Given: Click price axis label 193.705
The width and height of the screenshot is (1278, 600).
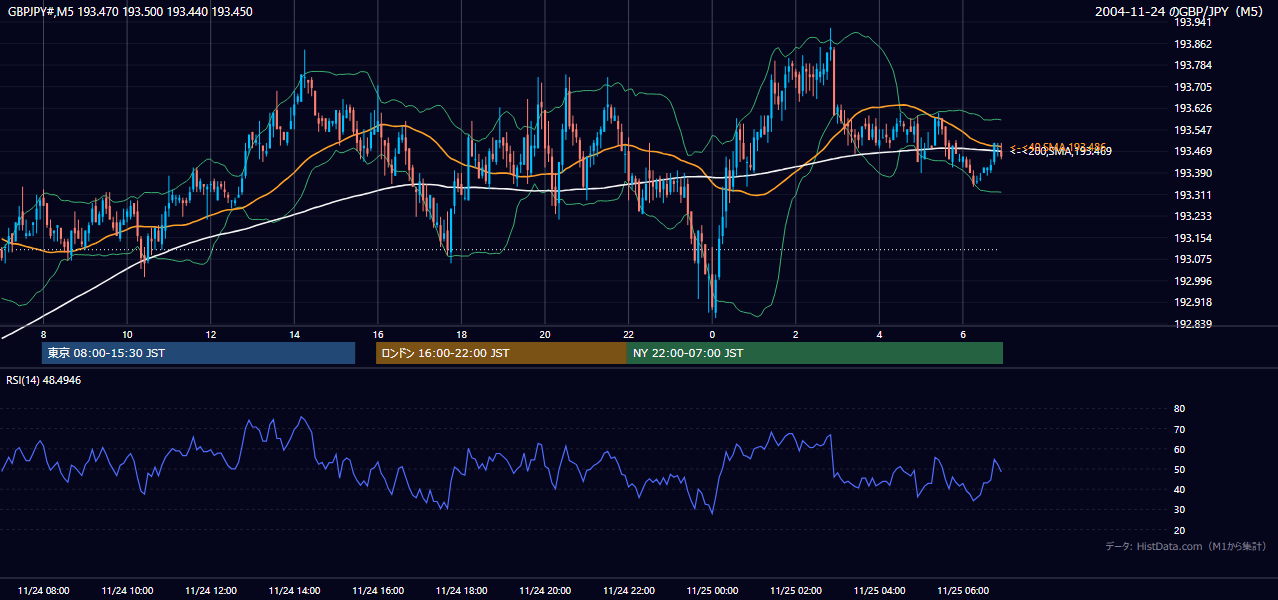Looking at the screenshot, I should click(1193, 87).
